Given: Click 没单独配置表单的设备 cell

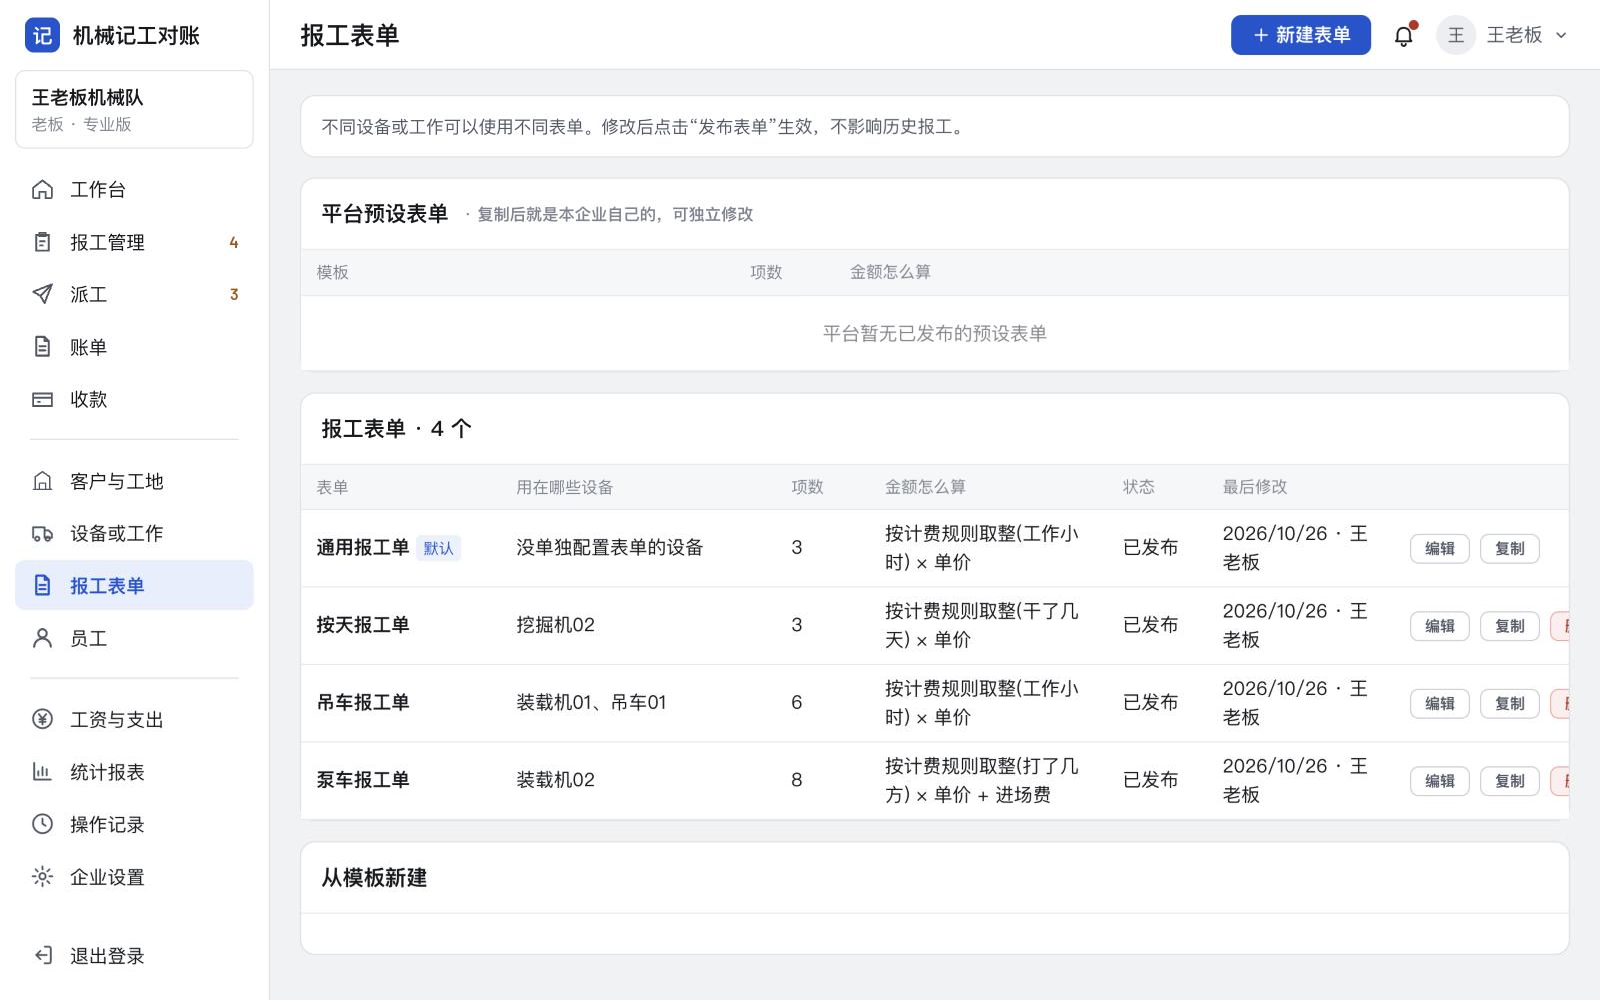Looking at the screenshot, I should point(609,547).
